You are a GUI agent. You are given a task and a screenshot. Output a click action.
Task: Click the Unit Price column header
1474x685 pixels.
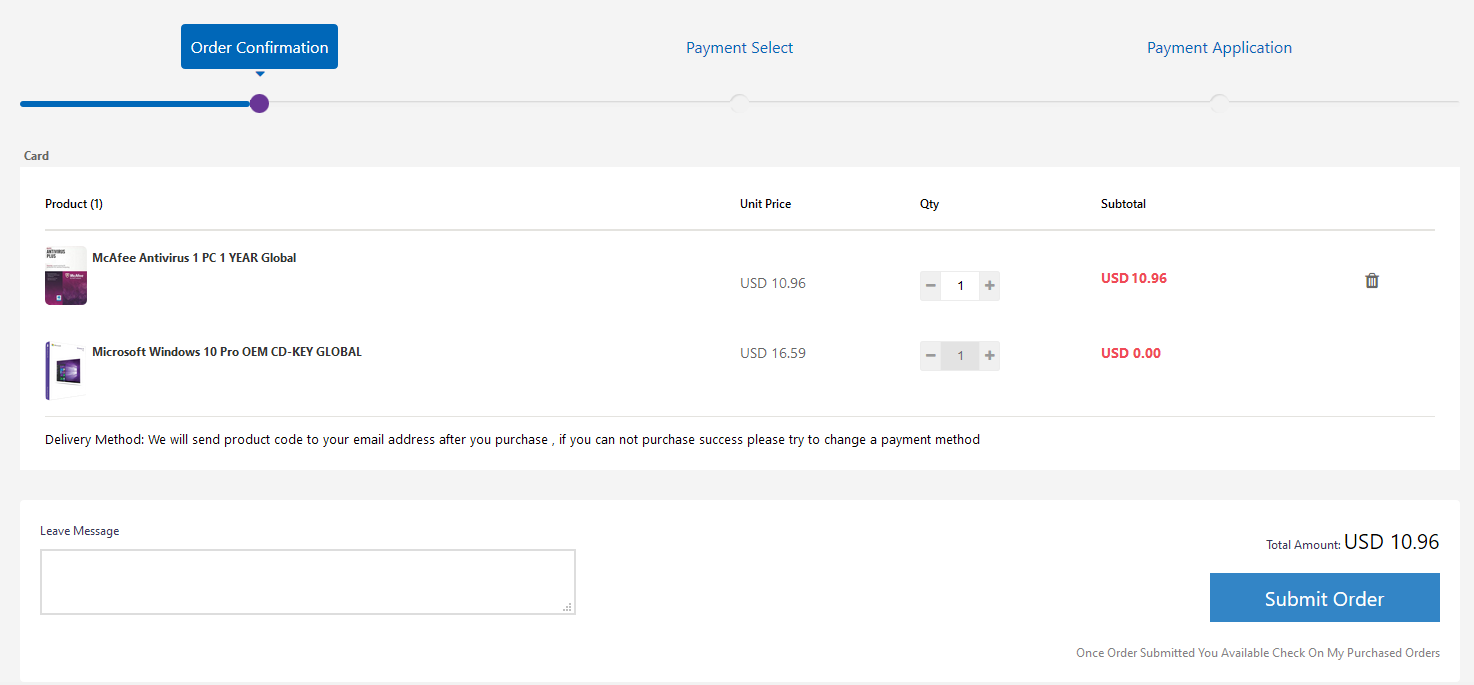765,204
